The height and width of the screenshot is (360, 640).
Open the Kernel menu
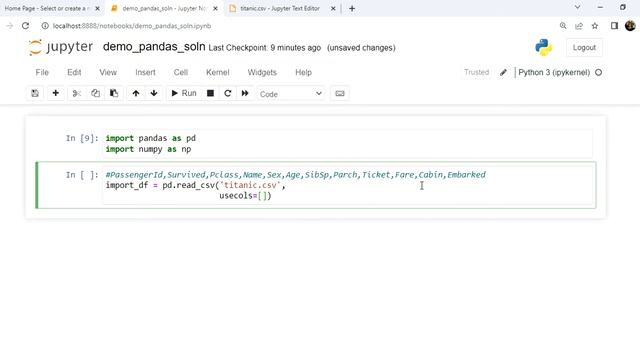tap(218, 72)
